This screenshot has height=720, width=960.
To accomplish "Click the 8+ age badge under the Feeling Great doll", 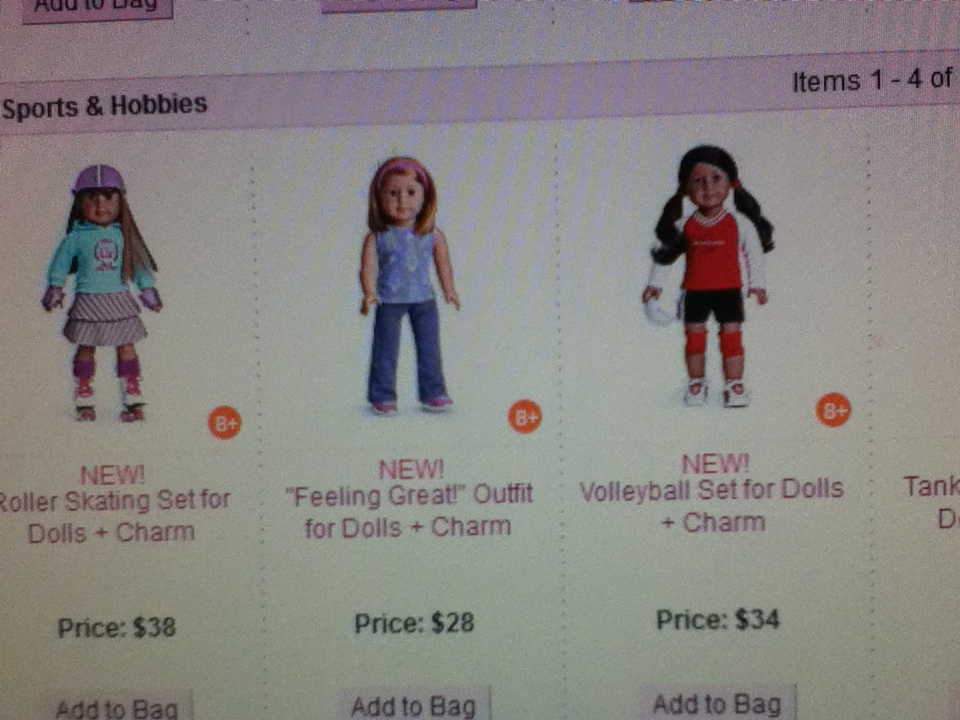I will [x=525, y=417].
